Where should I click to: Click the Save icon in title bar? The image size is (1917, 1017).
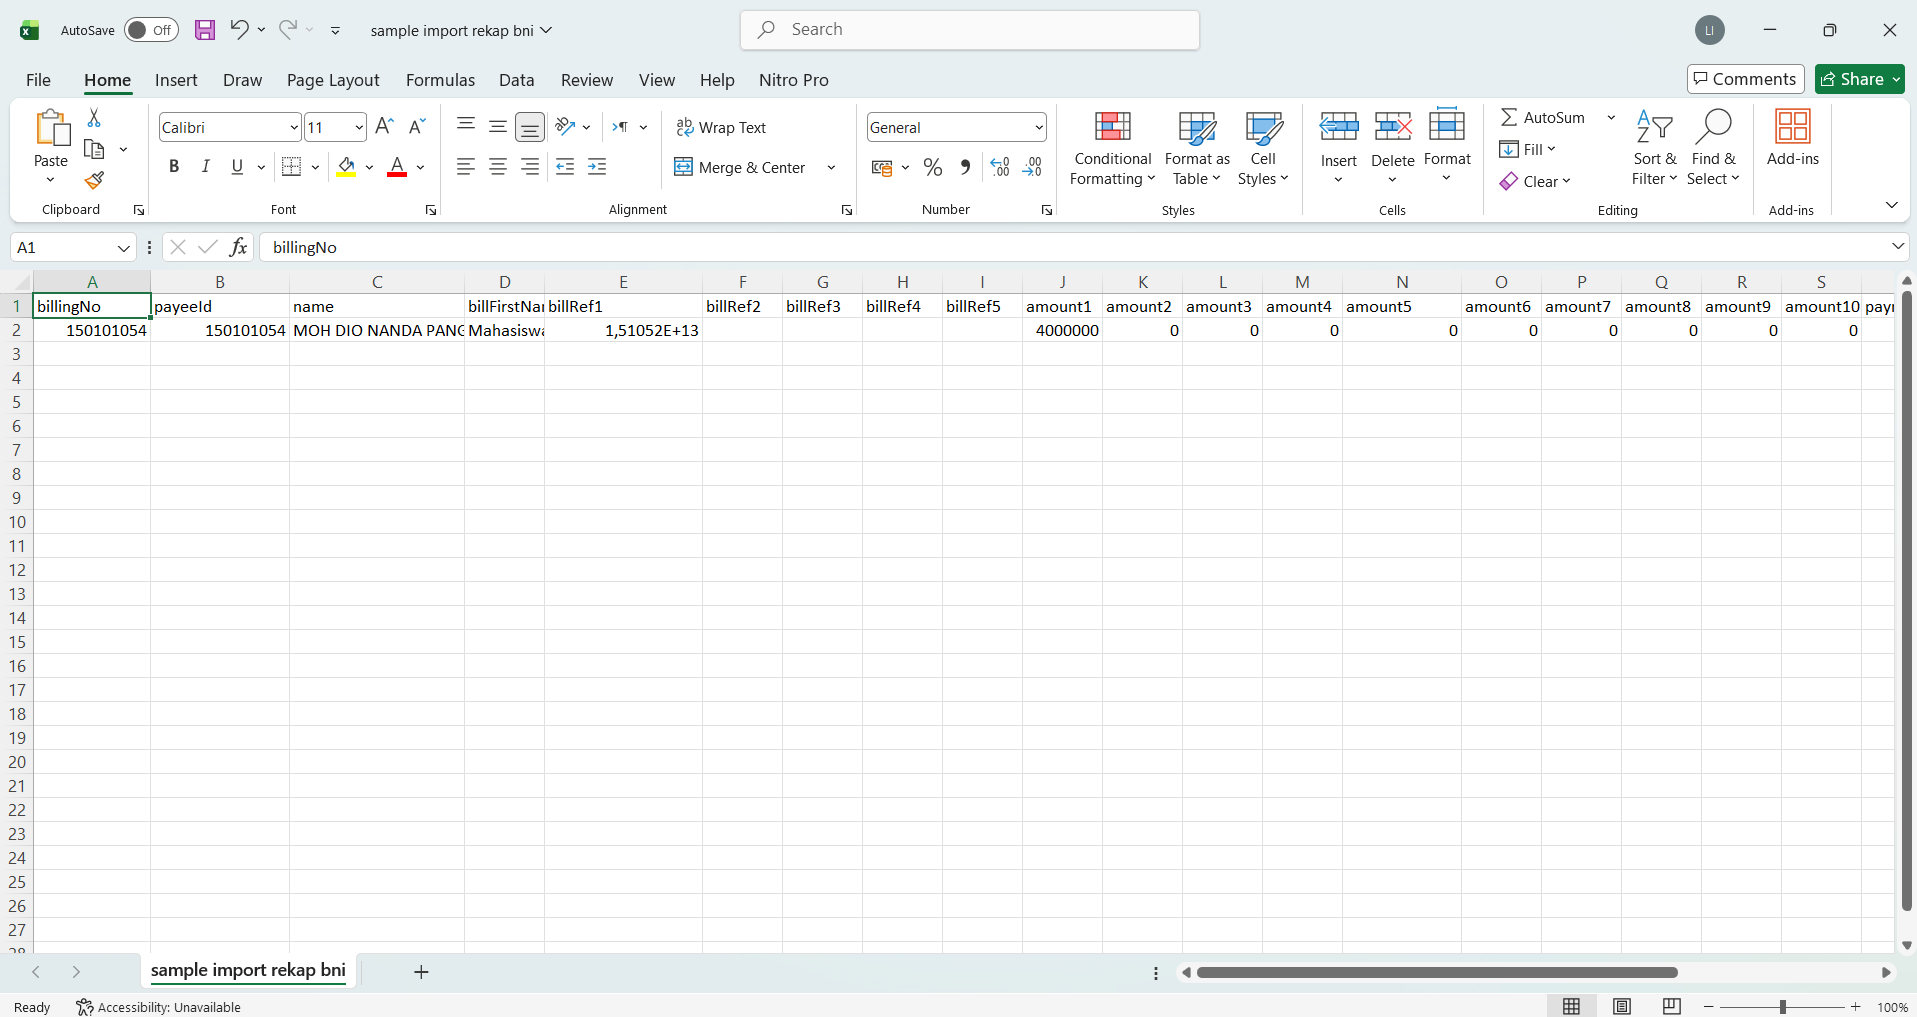pos(205,30)
